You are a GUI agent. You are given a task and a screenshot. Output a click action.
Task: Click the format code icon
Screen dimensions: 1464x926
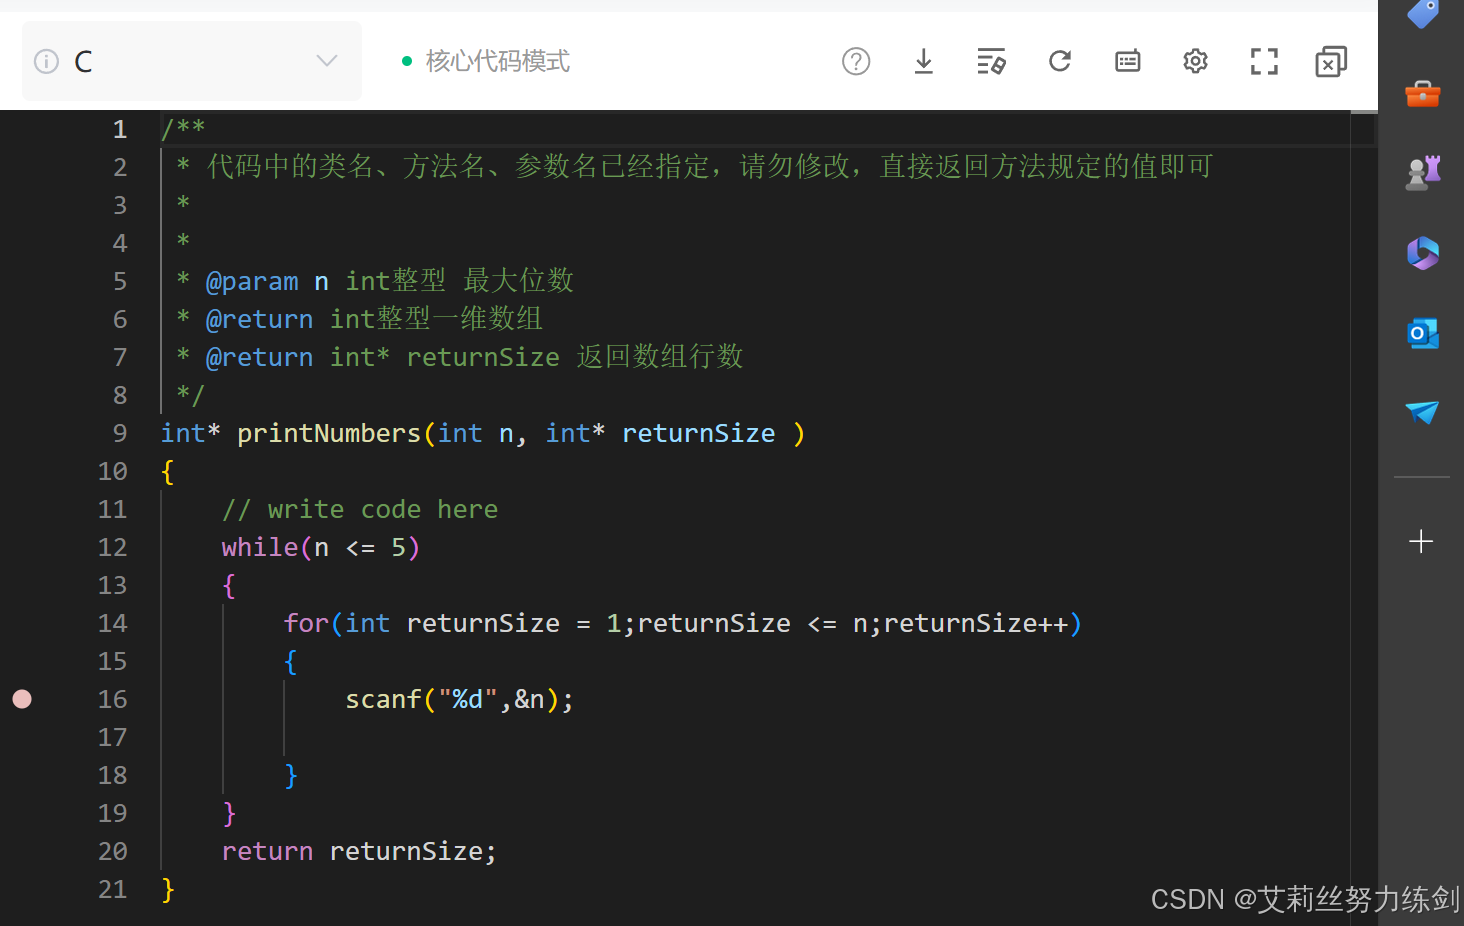point(991,62)
